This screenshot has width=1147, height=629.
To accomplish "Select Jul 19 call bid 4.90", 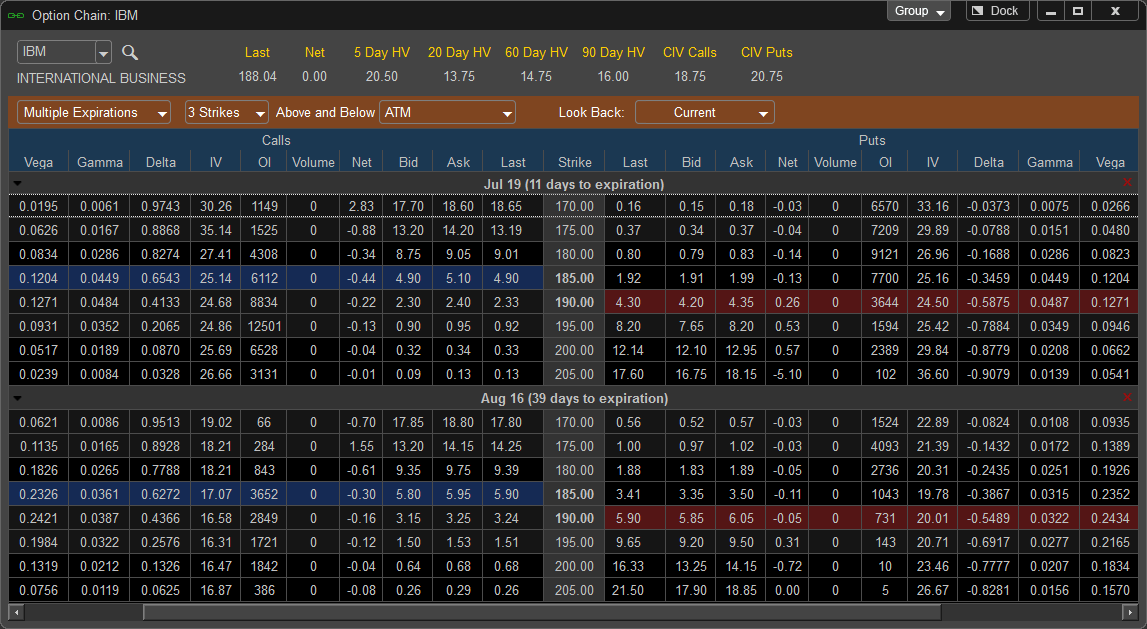I will tap(408, 279).
